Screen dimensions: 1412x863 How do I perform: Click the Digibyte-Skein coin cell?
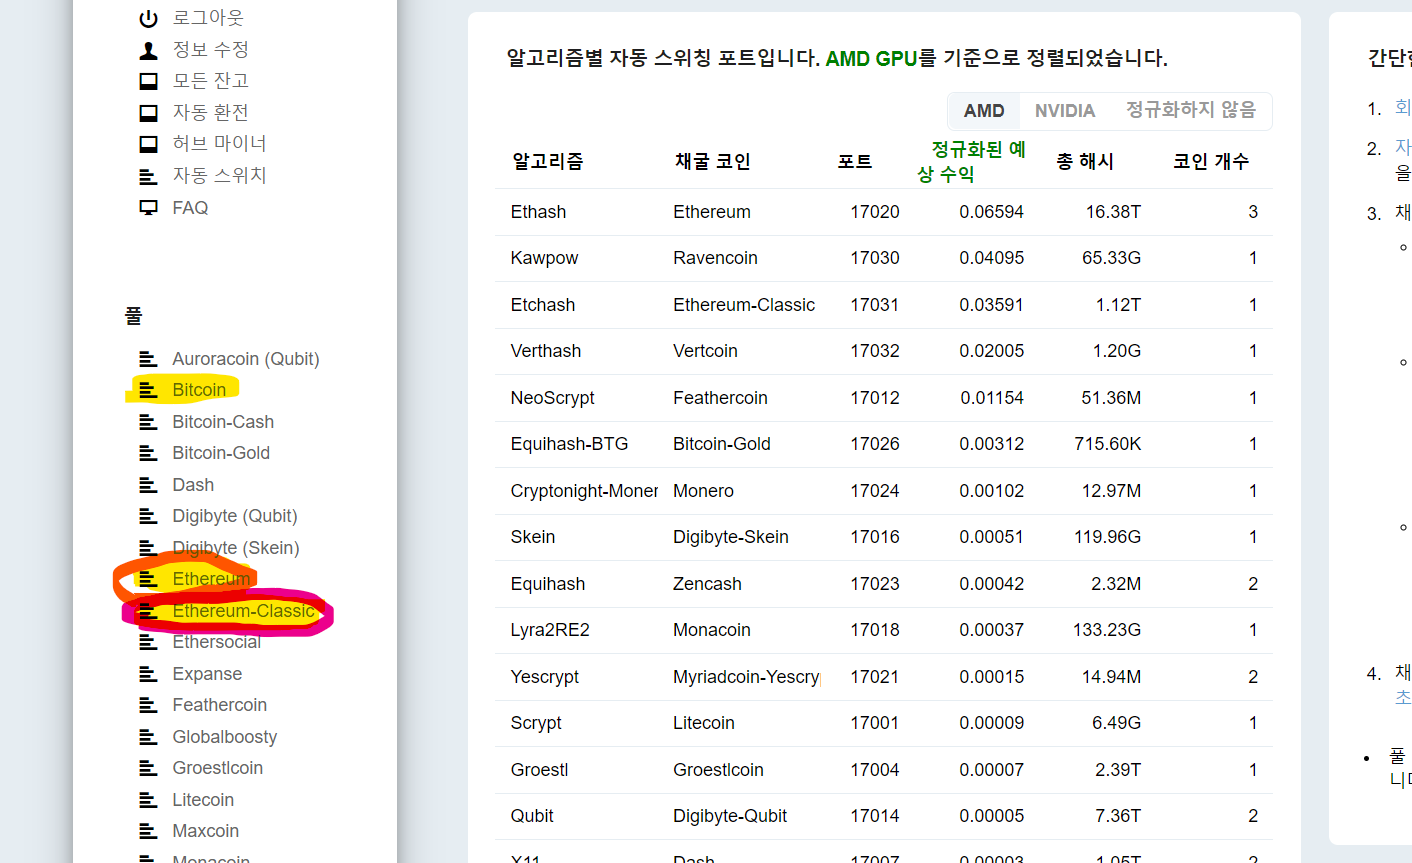730,537
